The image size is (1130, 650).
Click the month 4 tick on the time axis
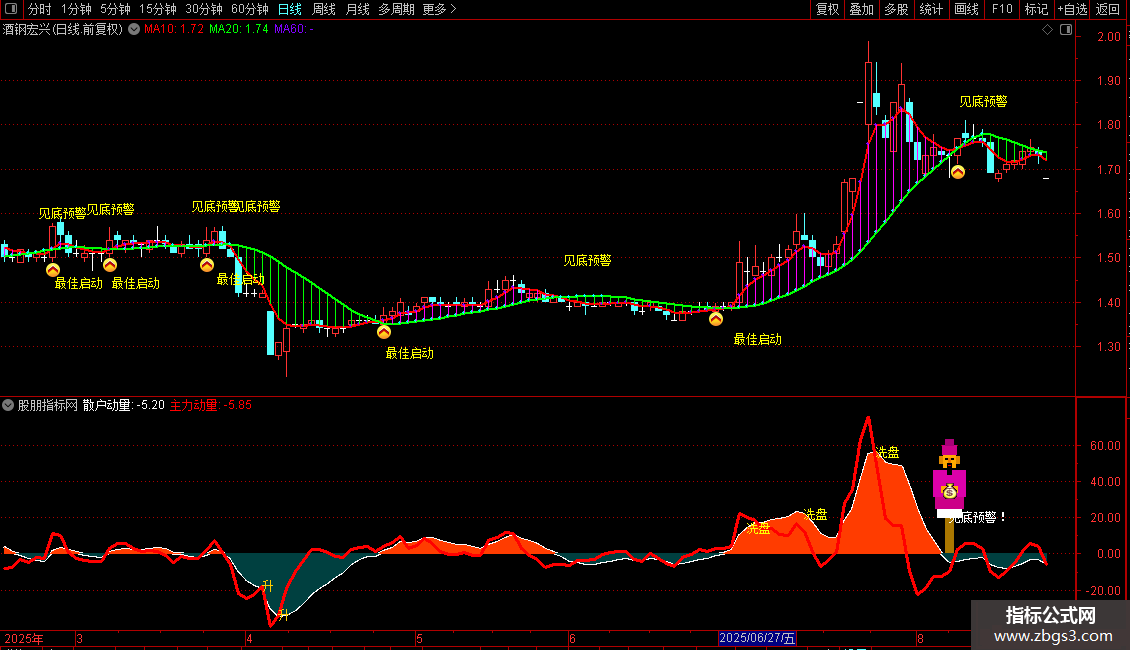(x=249, y=638)
